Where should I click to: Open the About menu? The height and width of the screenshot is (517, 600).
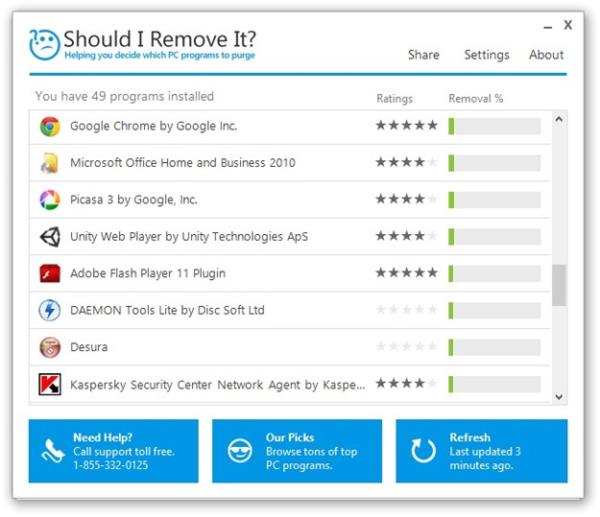(546, 55)
